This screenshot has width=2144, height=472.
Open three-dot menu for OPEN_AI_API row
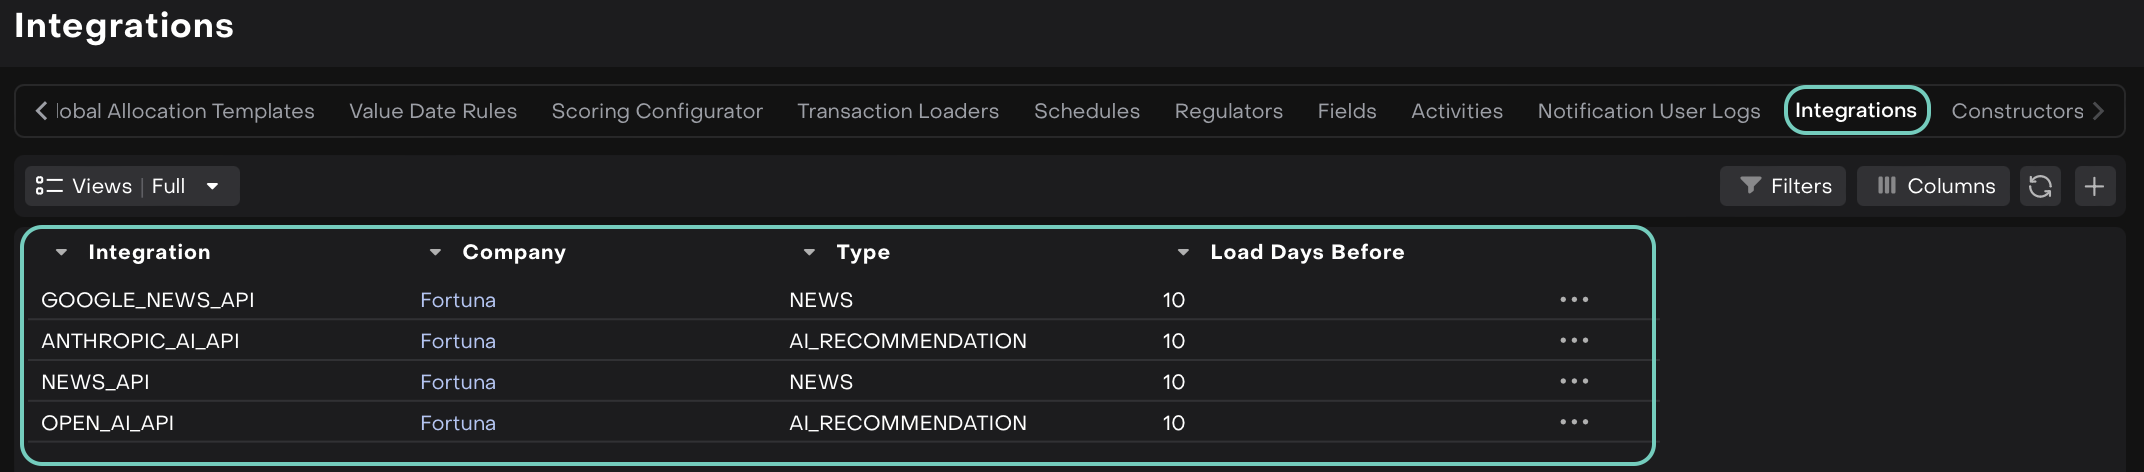1574,423
